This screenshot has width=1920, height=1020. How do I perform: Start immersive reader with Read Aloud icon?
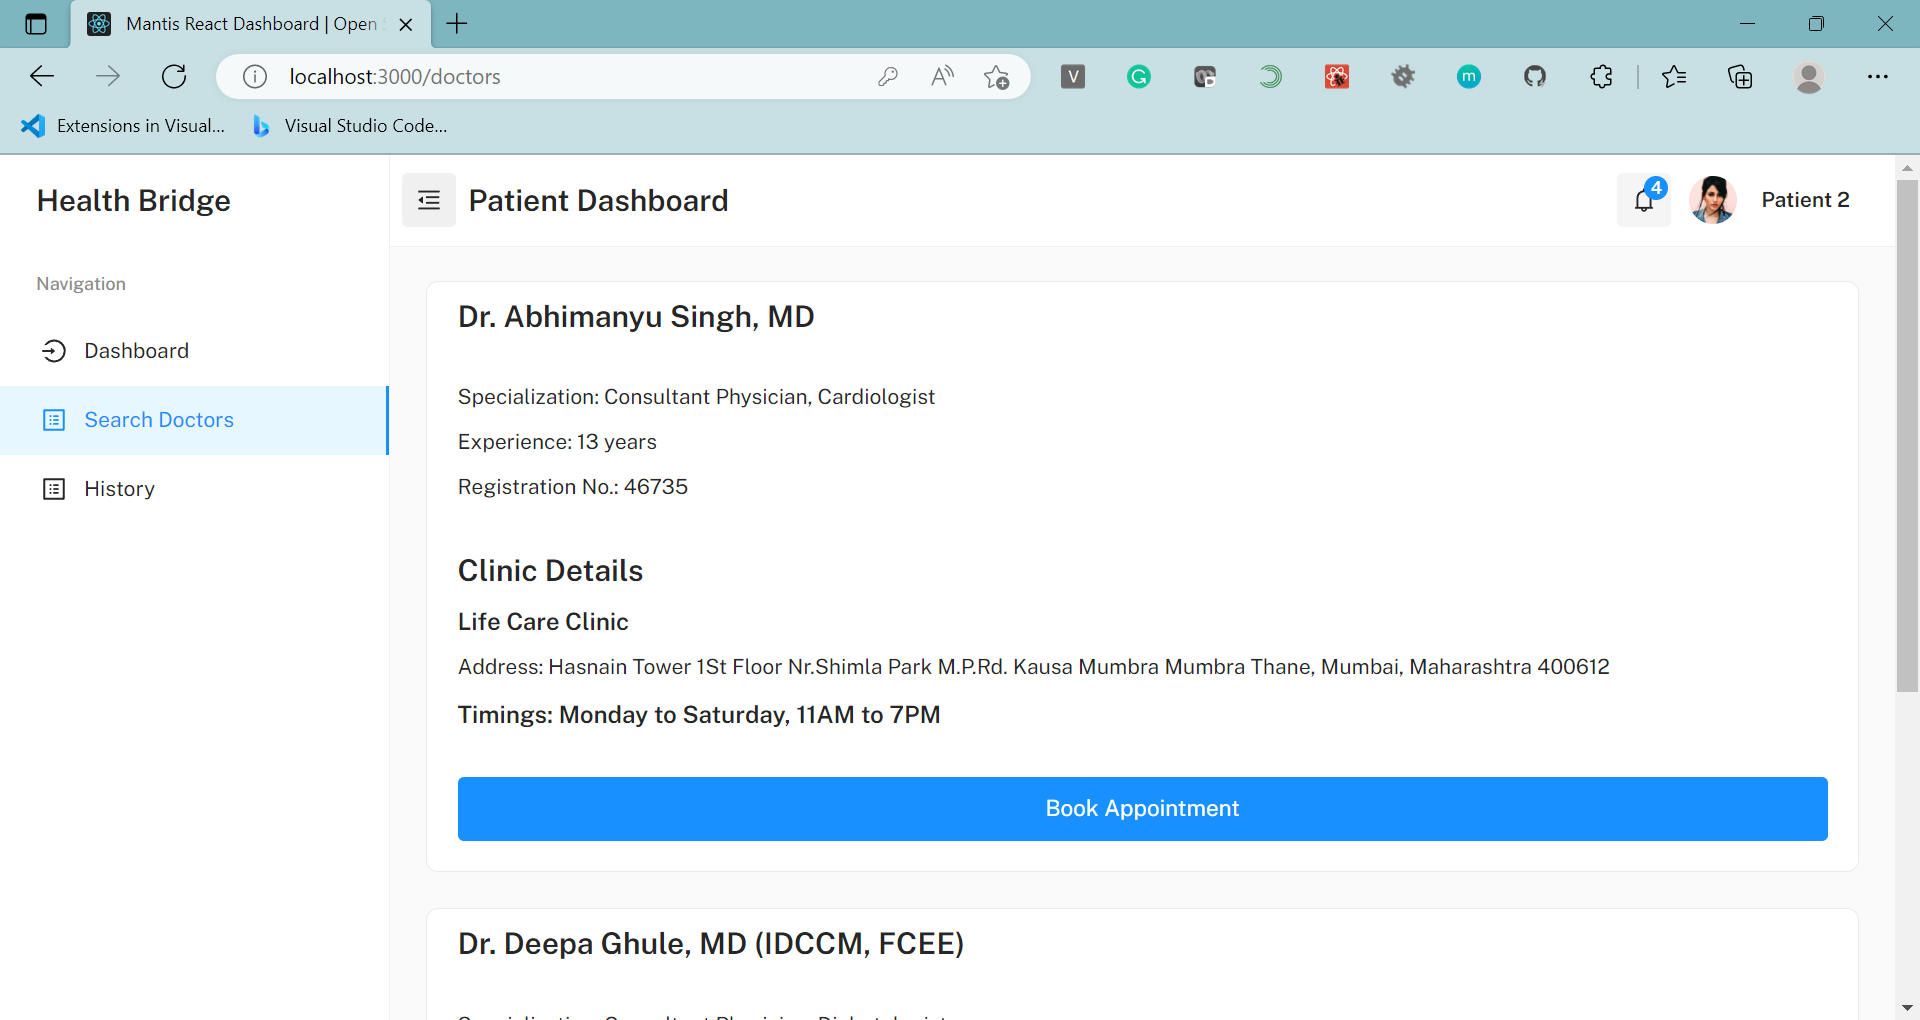pos(942,76)
